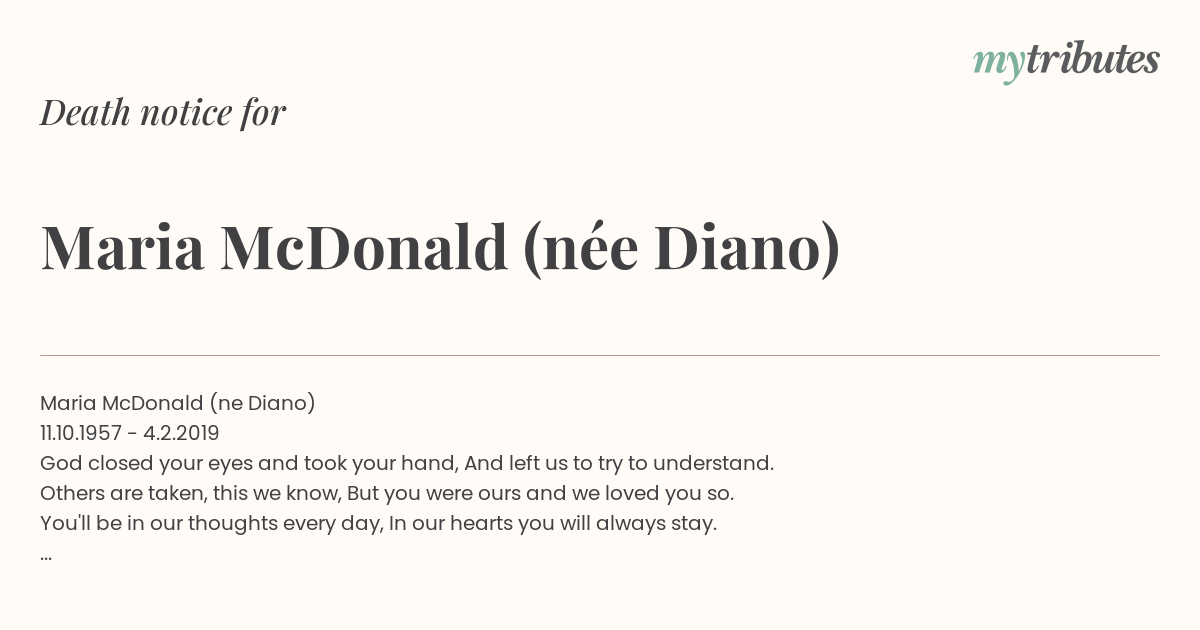
Task: Click the 'Maria McDonald (ne Diano)' text line
Action: pyautogui.click(x=178, y=403)
